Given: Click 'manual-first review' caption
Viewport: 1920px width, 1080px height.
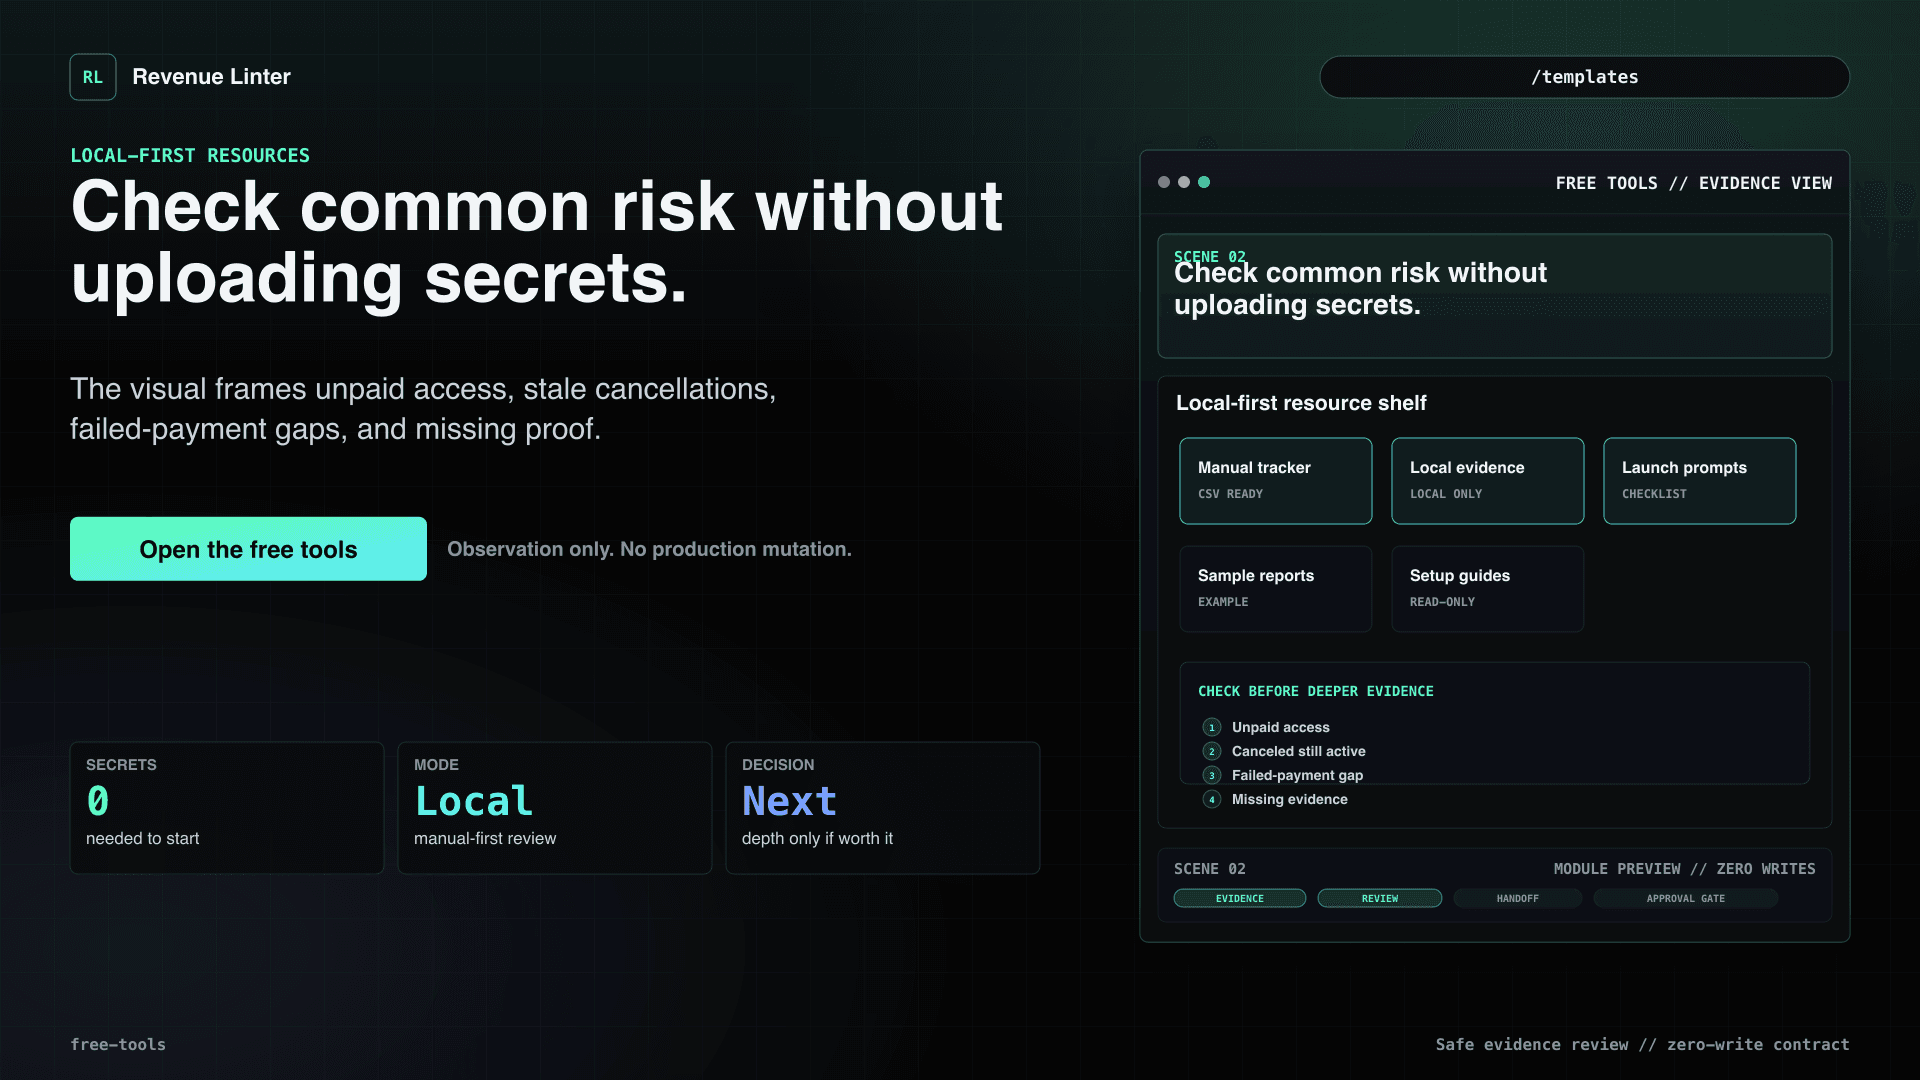Looking at the screenshot, I should click(485, 838).
